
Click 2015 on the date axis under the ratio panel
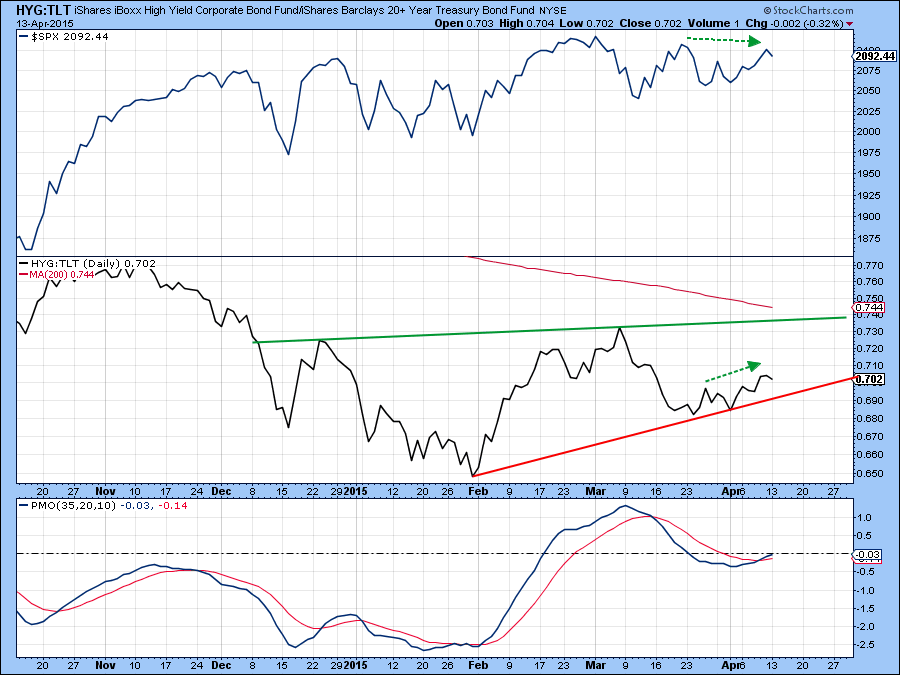click(356, 491)
